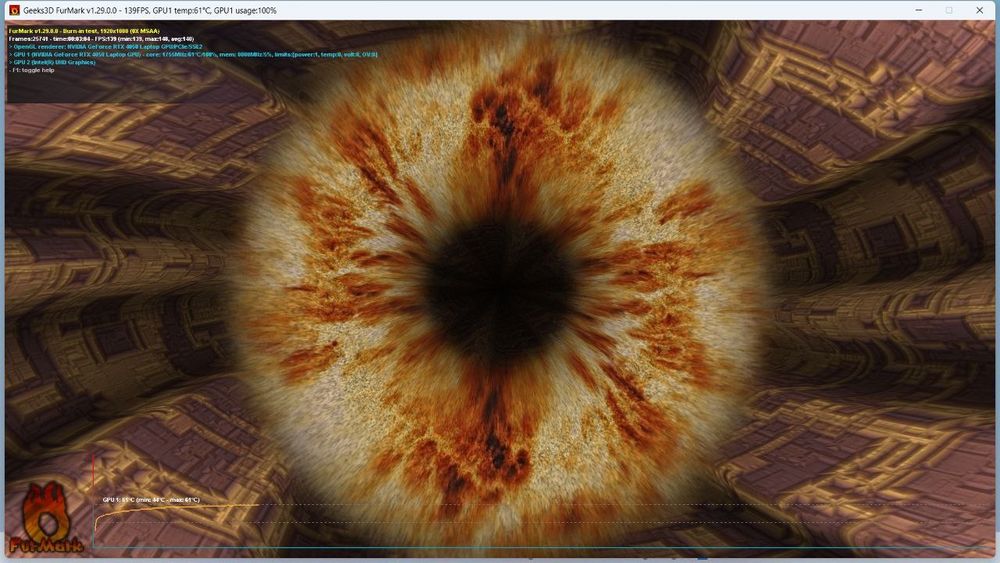
Task: Click the 'Frames:25741' FPS statistics line
Action: point(101,39)
